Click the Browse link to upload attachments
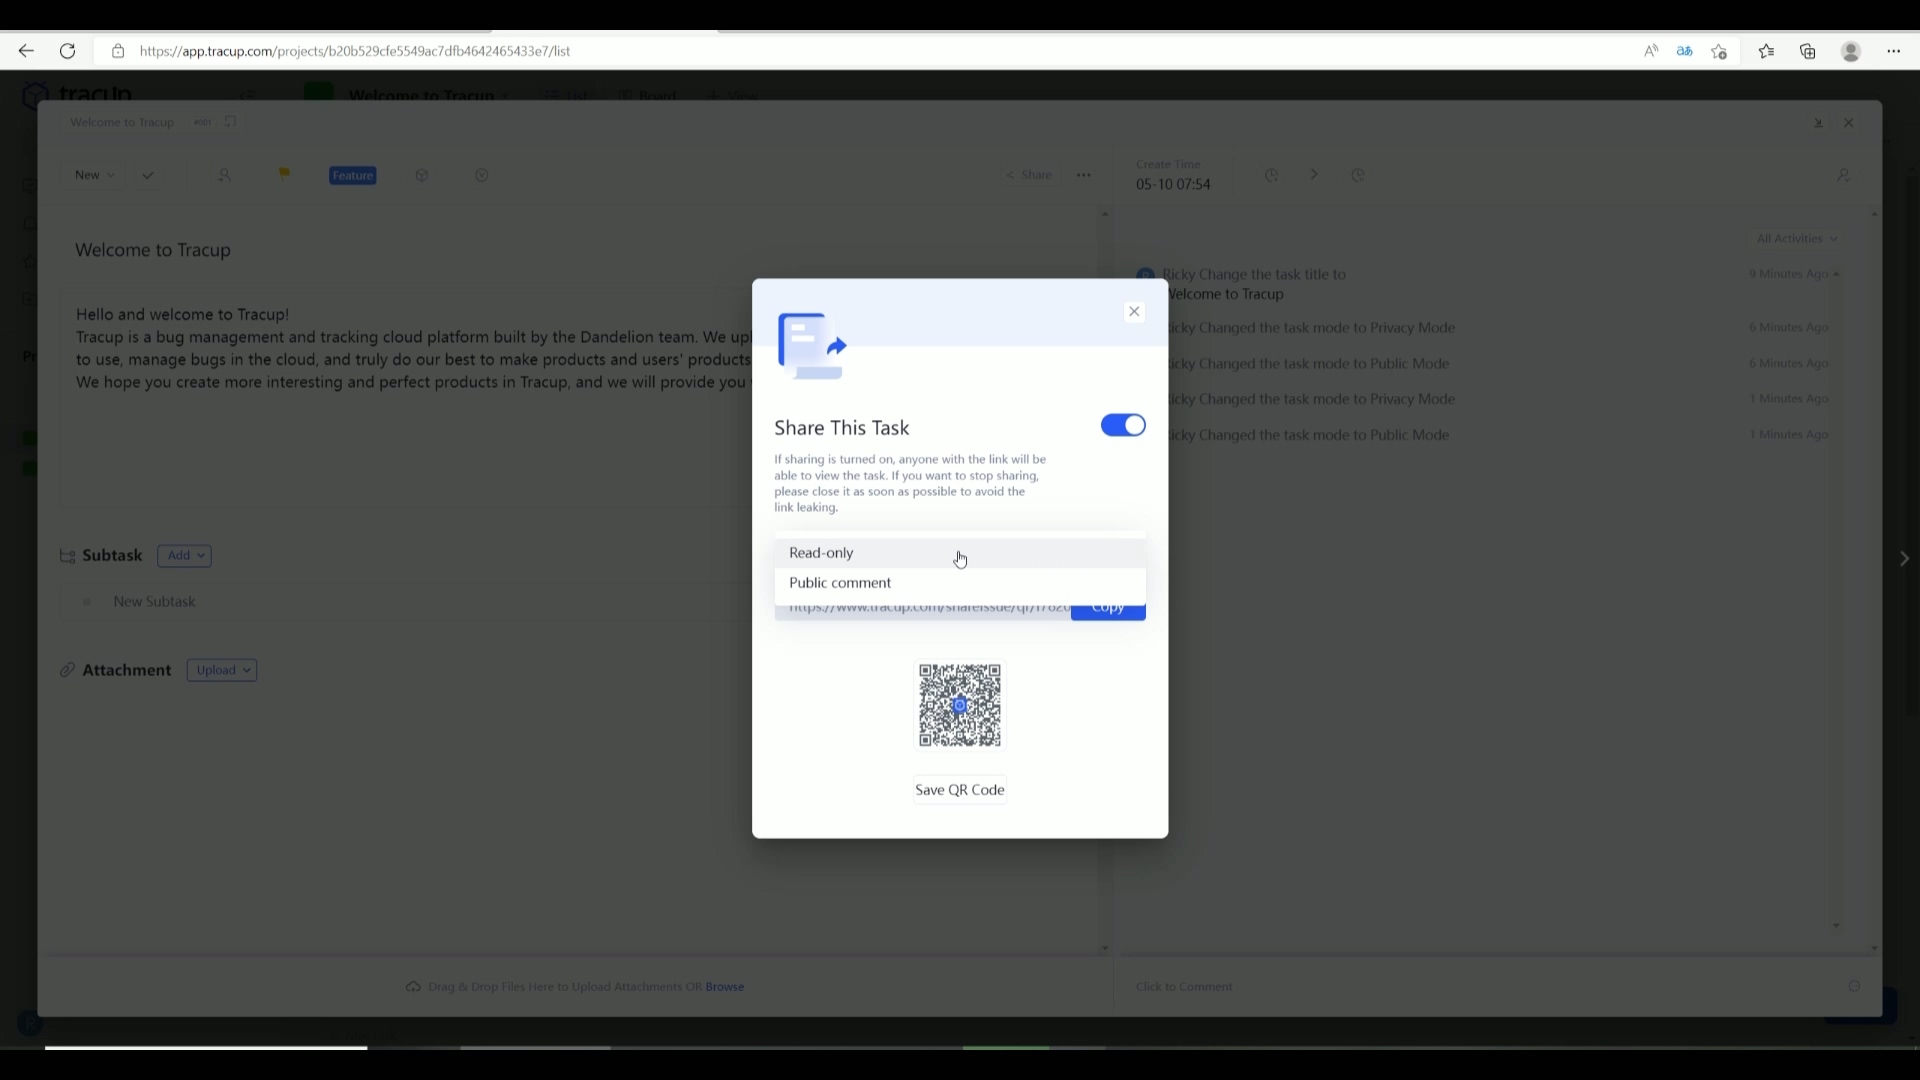 coord(725,987)
